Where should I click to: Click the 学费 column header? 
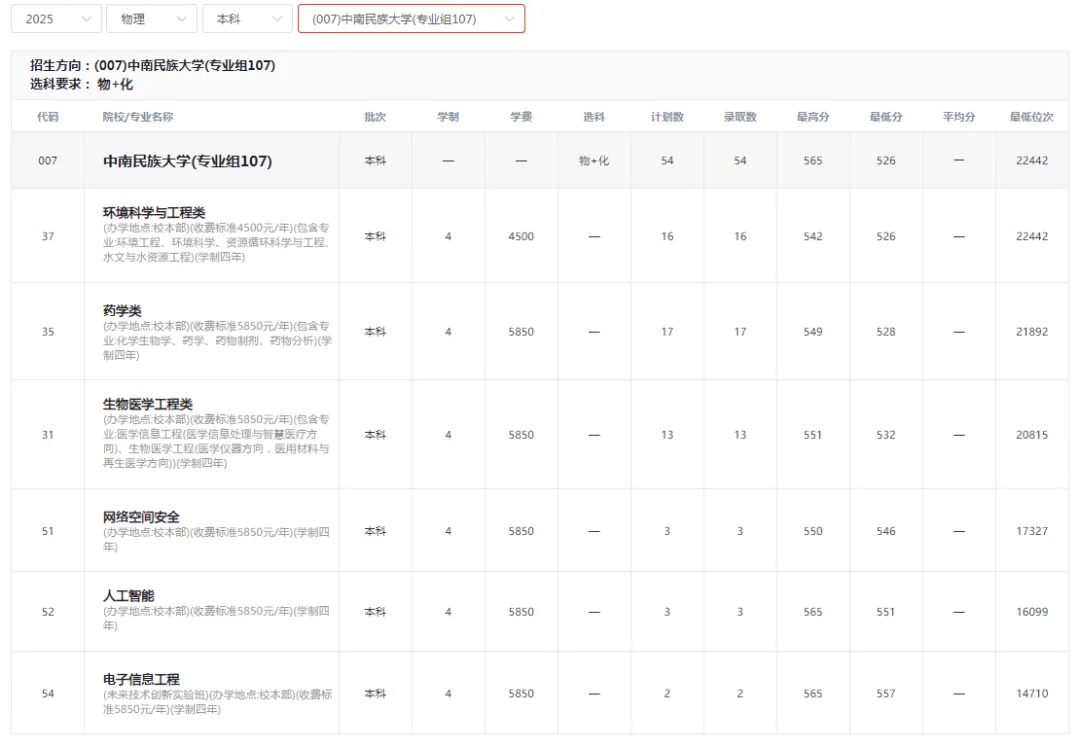tap(521, 117)
